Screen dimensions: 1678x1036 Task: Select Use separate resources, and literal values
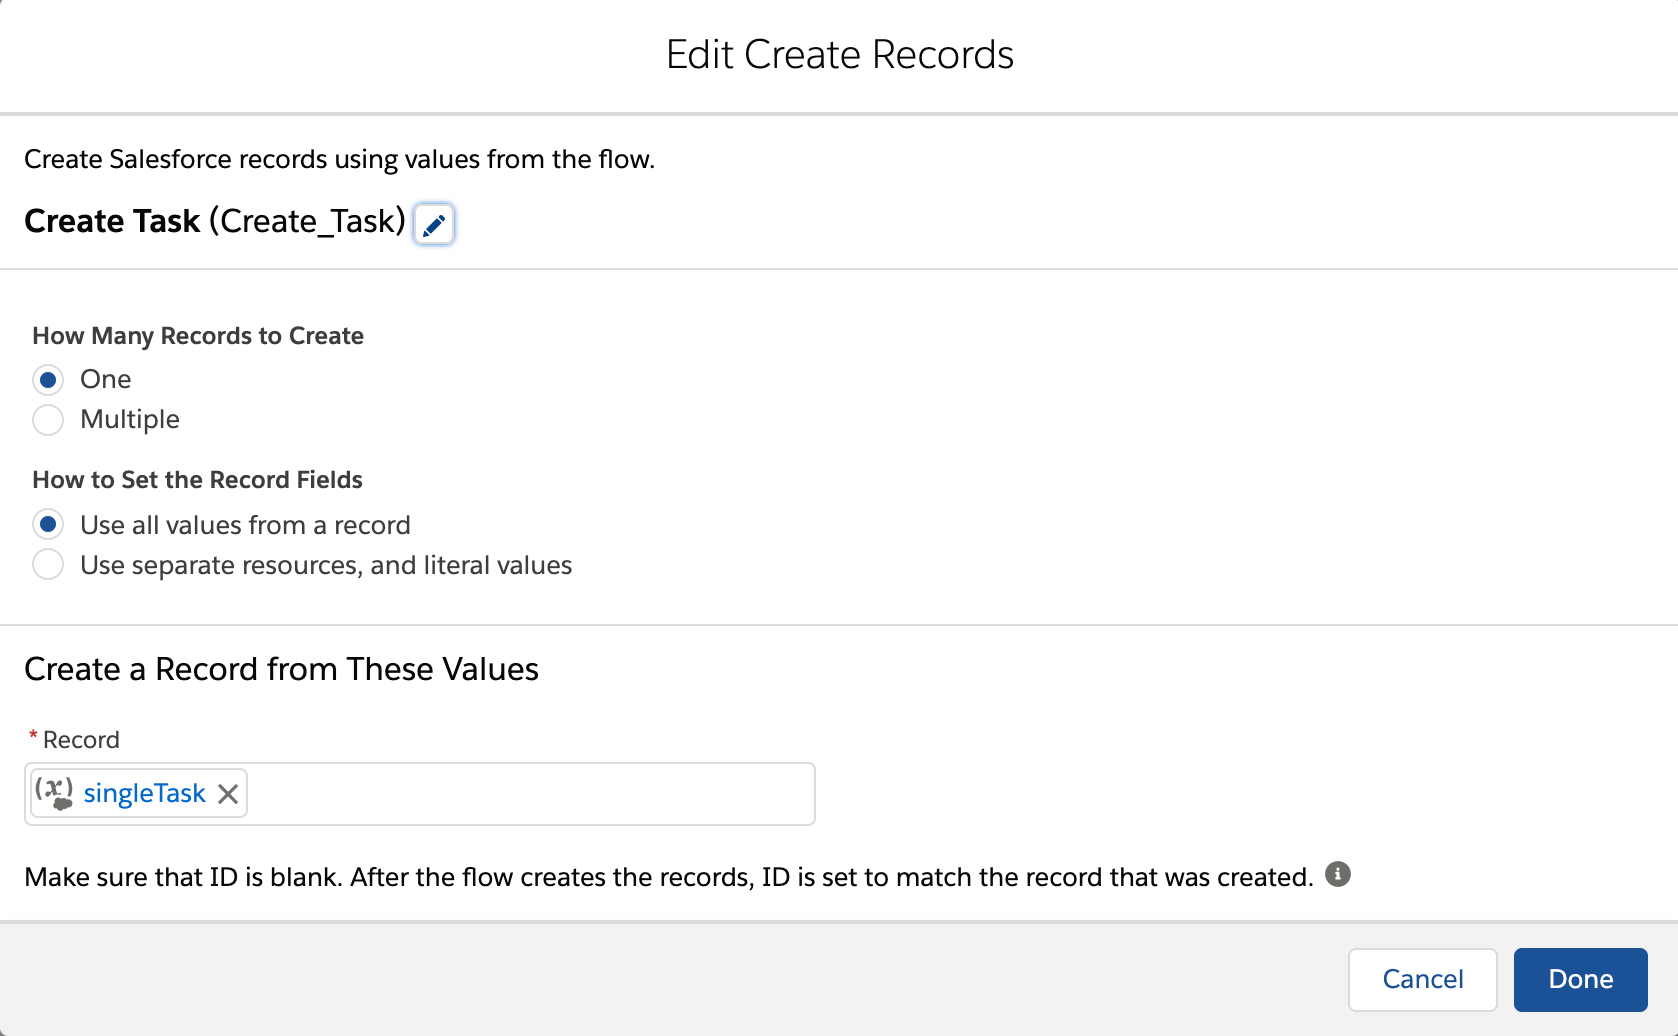tap(47, 565)
